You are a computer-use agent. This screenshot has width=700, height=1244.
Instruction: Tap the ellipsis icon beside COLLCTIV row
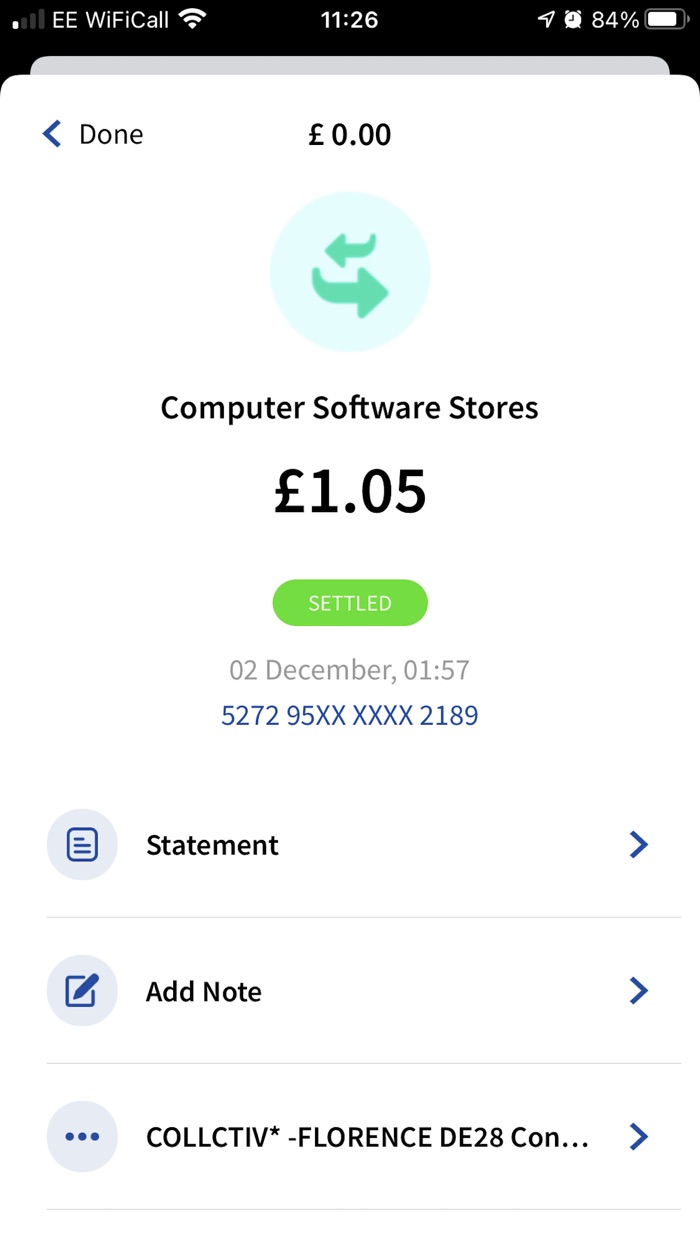tap(82, 1136)
